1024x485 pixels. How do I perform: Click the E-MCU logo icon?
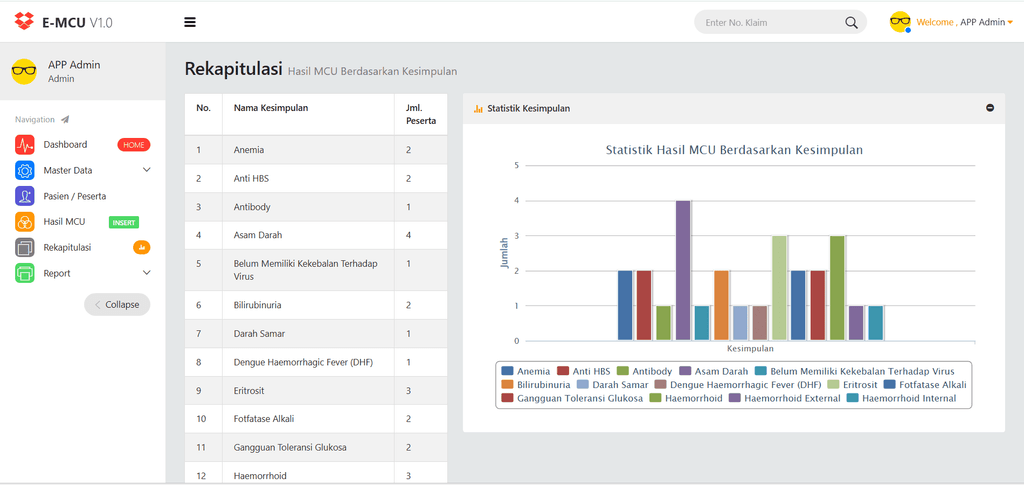click(24, 22)
